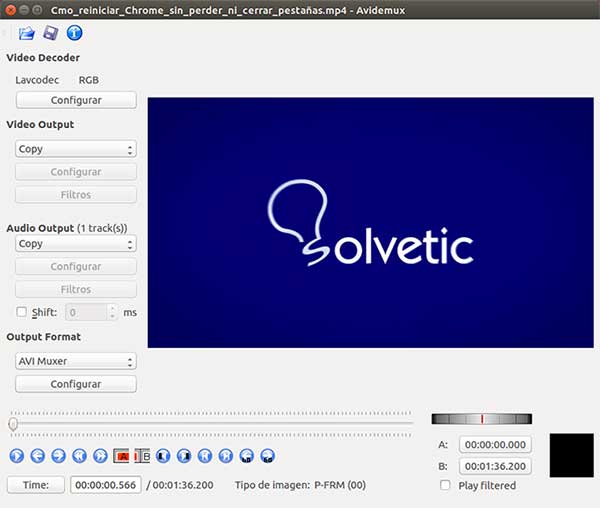Skip forward 60 seconds
600x508 pixels.
coord(267,456)
